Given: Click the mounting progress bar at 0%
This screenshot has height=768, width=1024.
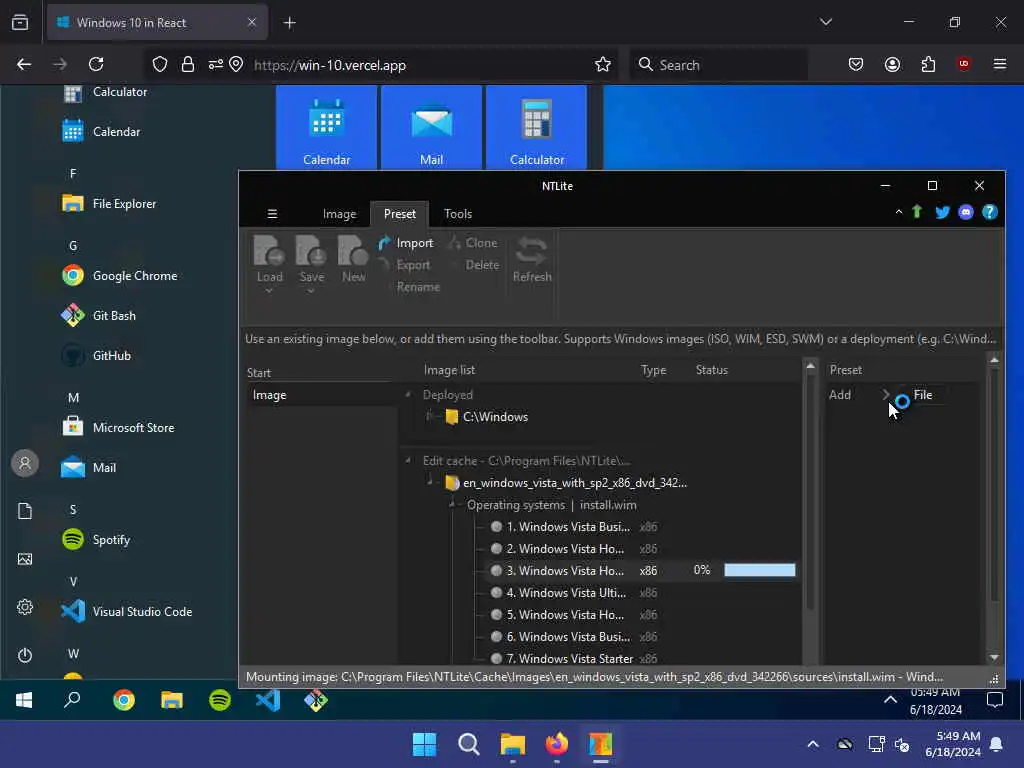Looking at the screenshot, I should point(760,570).
